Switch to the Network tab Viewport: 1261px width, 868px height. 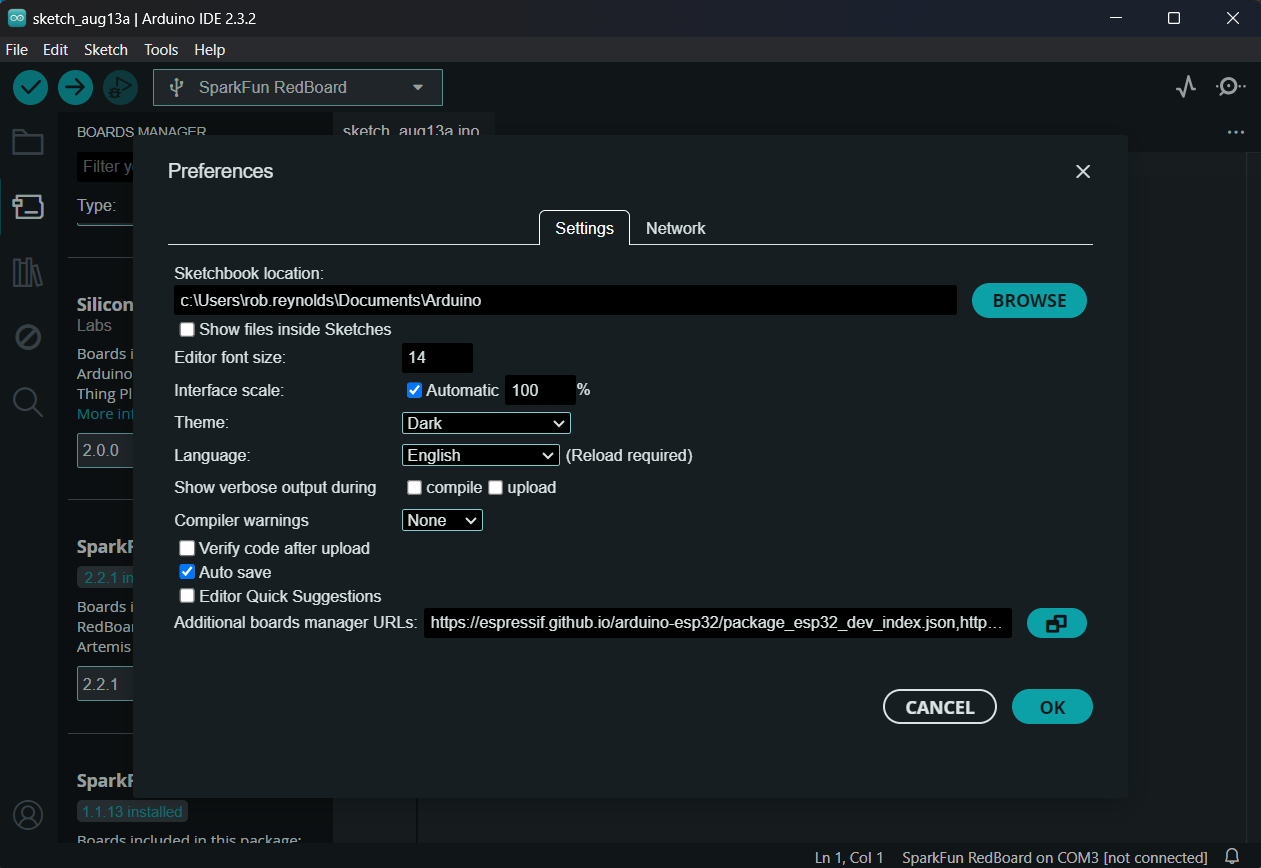pyautogui.click(x=675, y=228)
